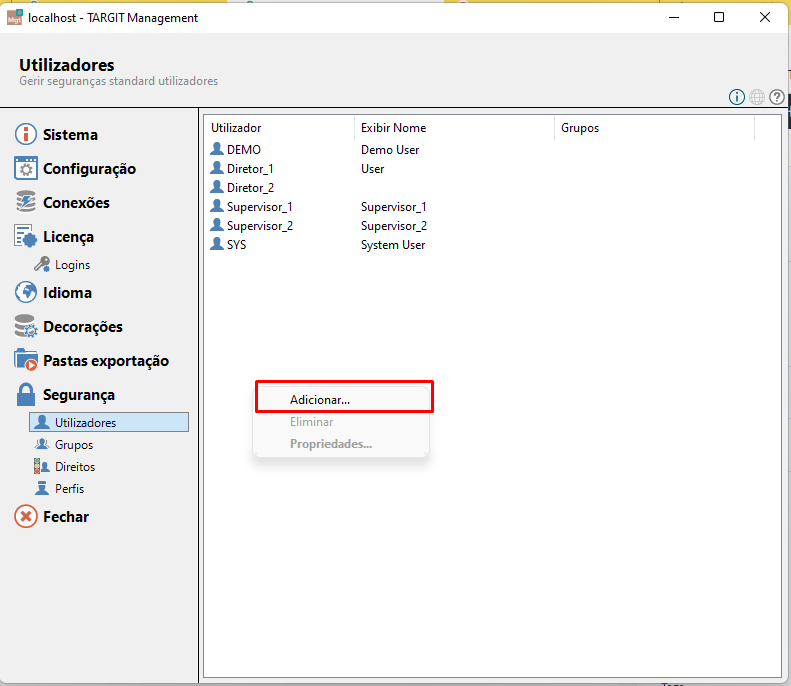Click the Direitos traffic light icon

point(41,467)
